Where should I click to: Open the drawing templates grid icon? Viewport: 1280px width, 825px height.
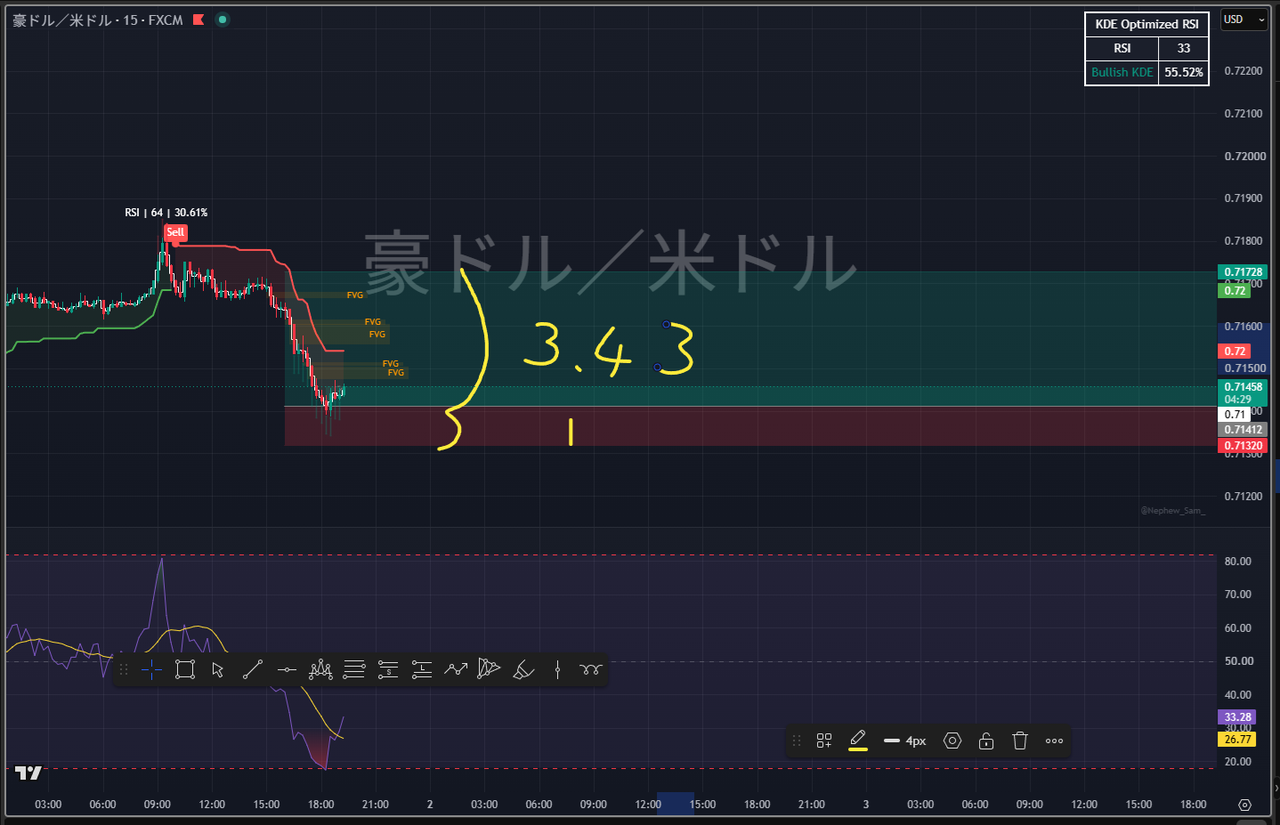824,741
